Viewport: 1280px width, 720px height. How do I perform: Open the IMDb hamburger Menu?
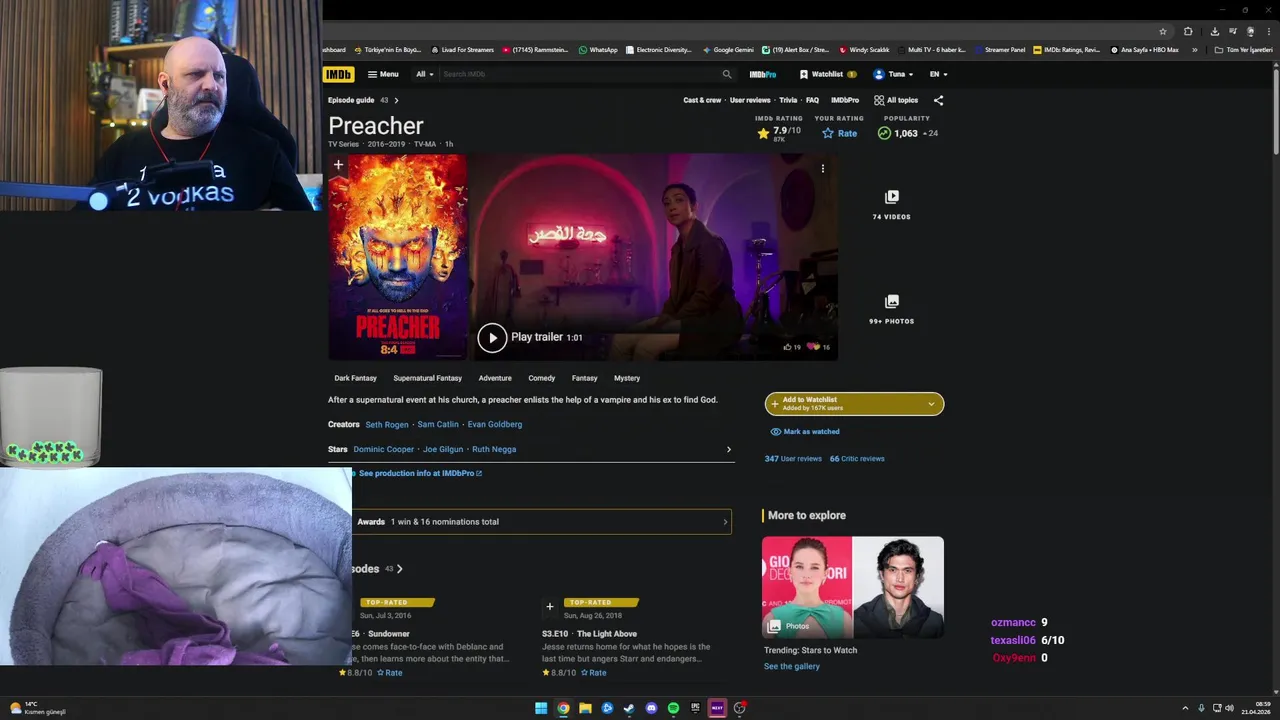tap(383, 74)
